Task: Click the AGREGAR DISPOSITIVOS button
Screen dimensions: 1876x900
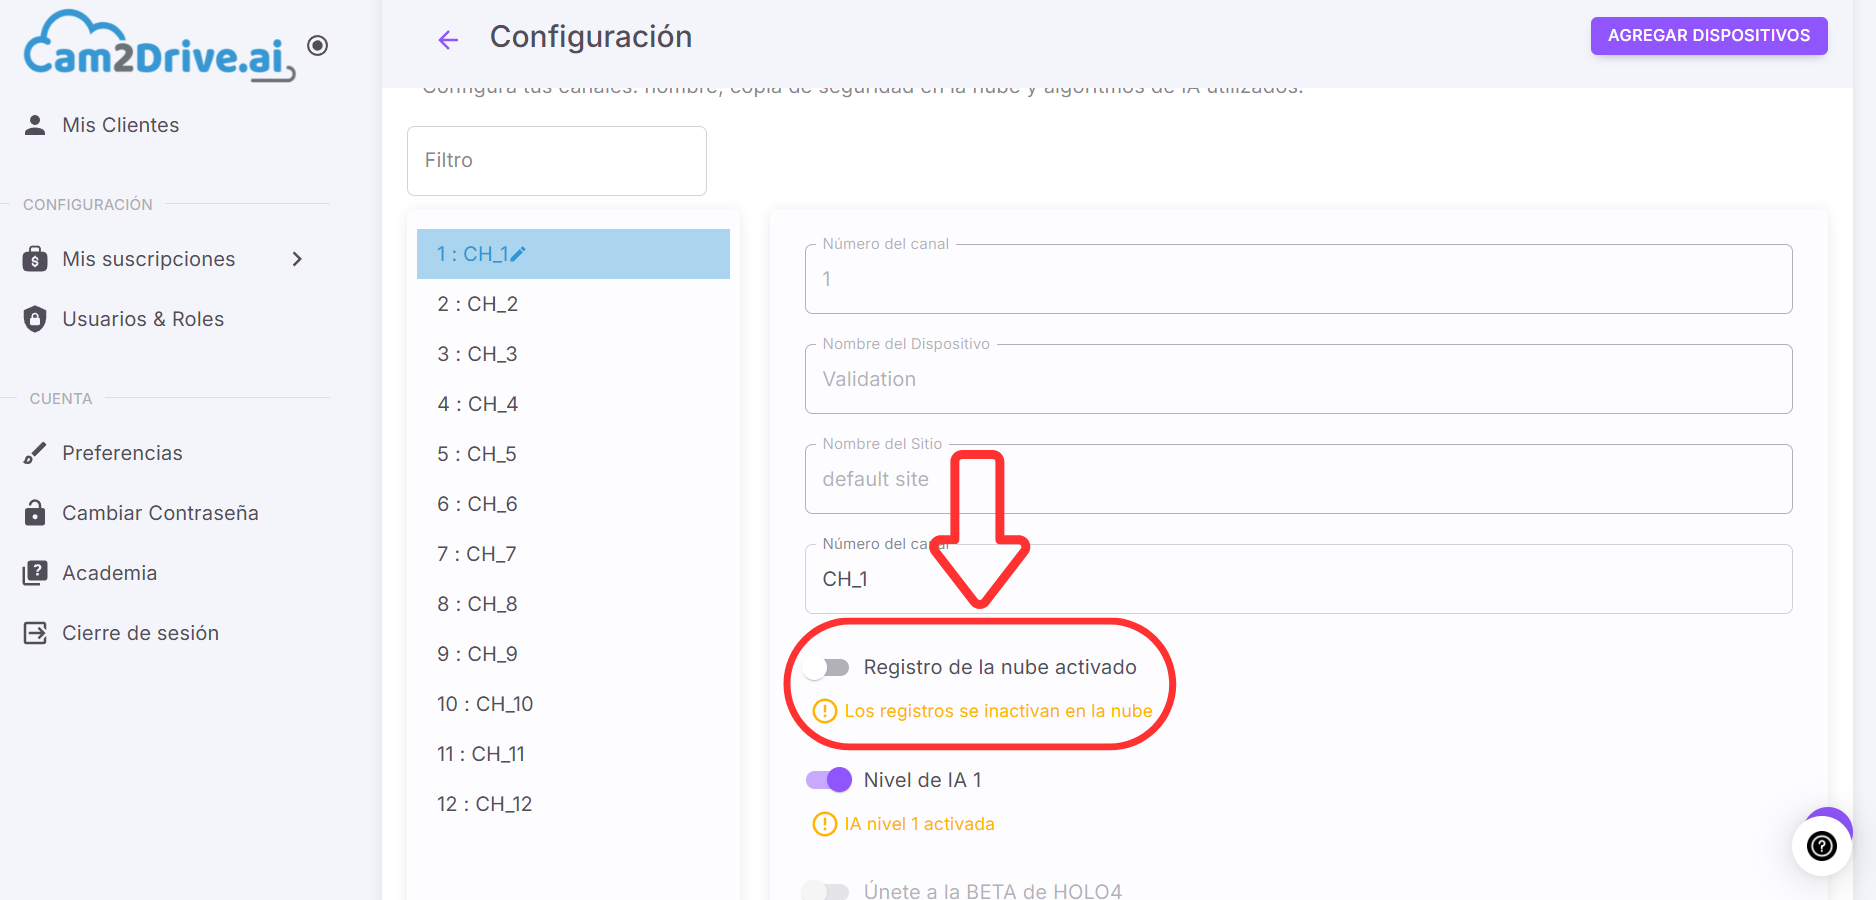Action: point(1709,36)
